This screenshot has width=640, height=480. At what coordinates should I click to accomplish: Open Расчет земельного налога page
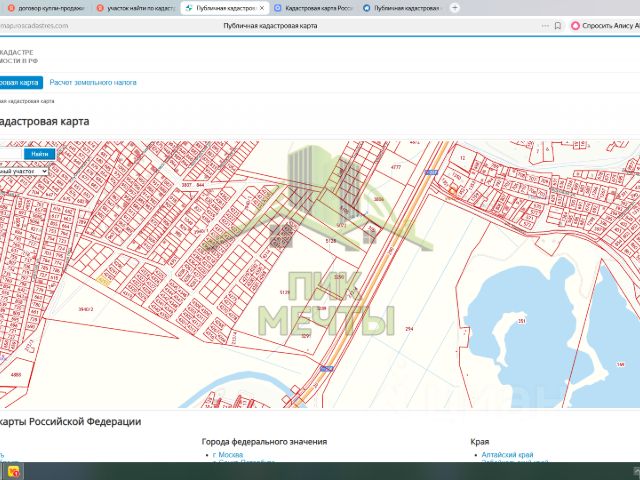click(93, 82)
